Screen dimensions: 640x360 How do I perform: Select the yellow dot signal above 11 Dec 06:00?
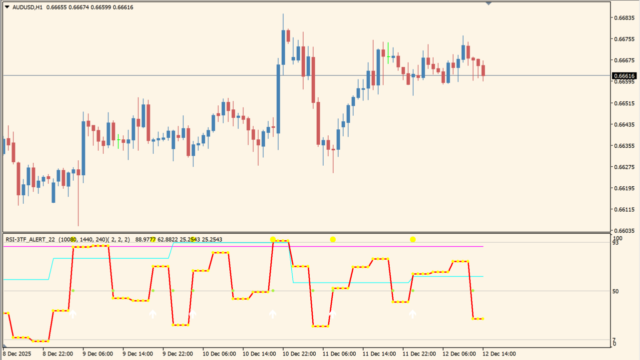(x=333, y=240)
